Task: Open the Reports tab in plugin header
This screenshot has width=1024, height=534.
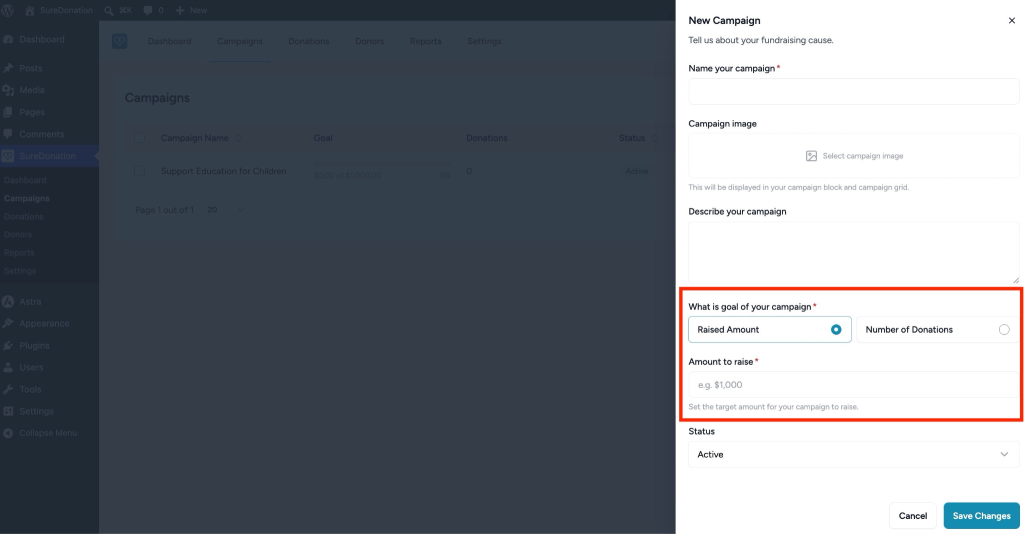Action: [426, 41]
